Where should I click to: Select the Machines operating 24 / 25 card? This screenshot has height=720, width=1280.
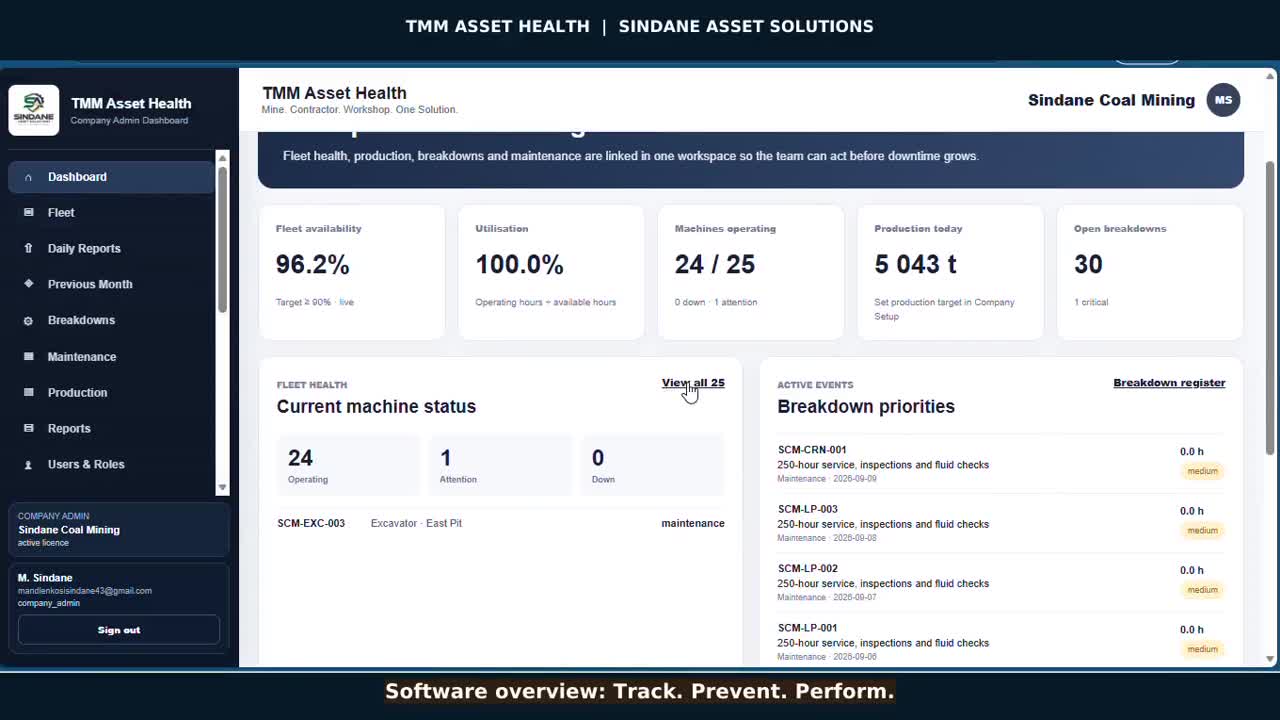click(750, 272)
